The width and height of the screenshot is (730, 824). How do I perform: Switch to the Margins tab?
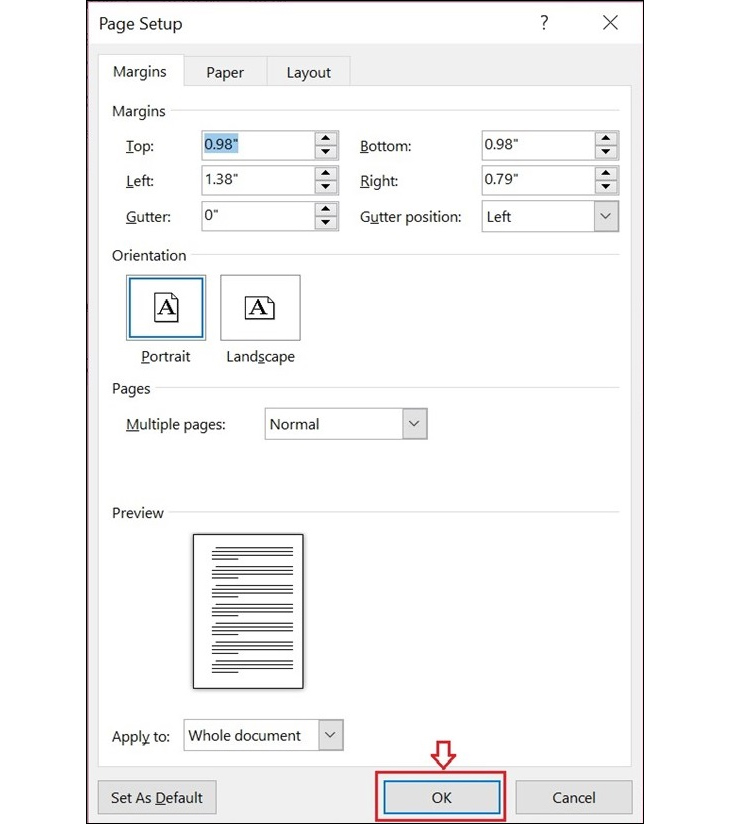[x=140, y=71]
